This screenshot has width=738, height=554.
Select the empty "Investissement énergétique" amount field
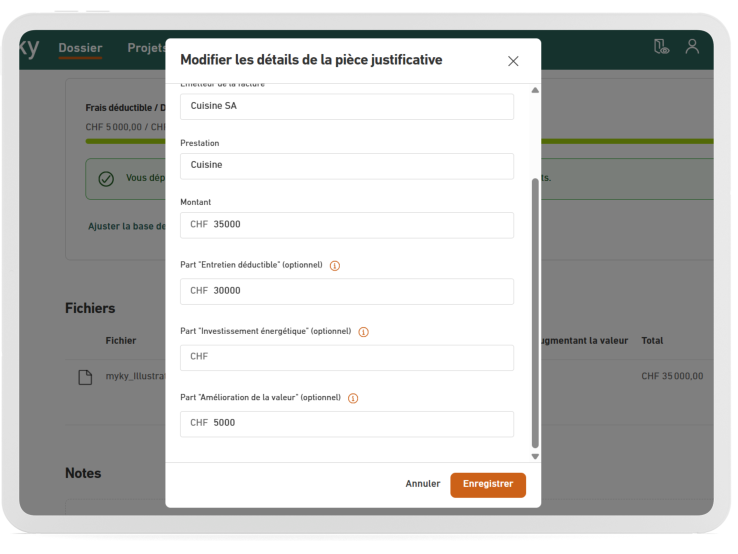tap(346, 357)
